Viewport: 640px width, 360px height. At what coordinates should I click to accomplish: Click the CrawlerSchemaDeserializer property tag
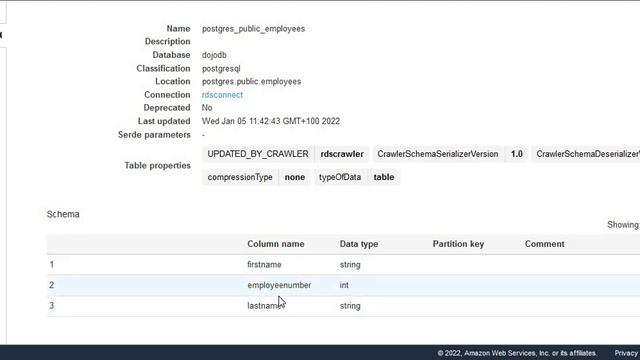587,154
